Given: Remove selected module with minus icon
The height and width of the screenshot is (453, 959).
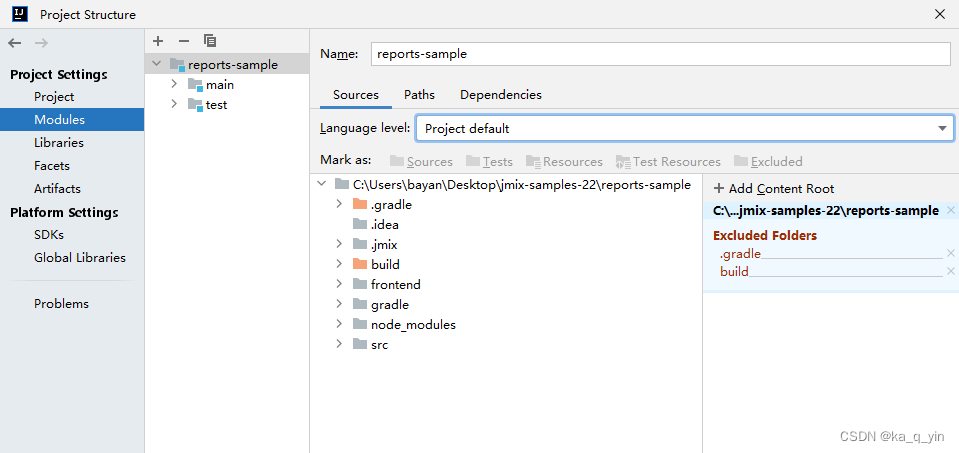Looking at the screenshot, I should (x=183, y=41).
